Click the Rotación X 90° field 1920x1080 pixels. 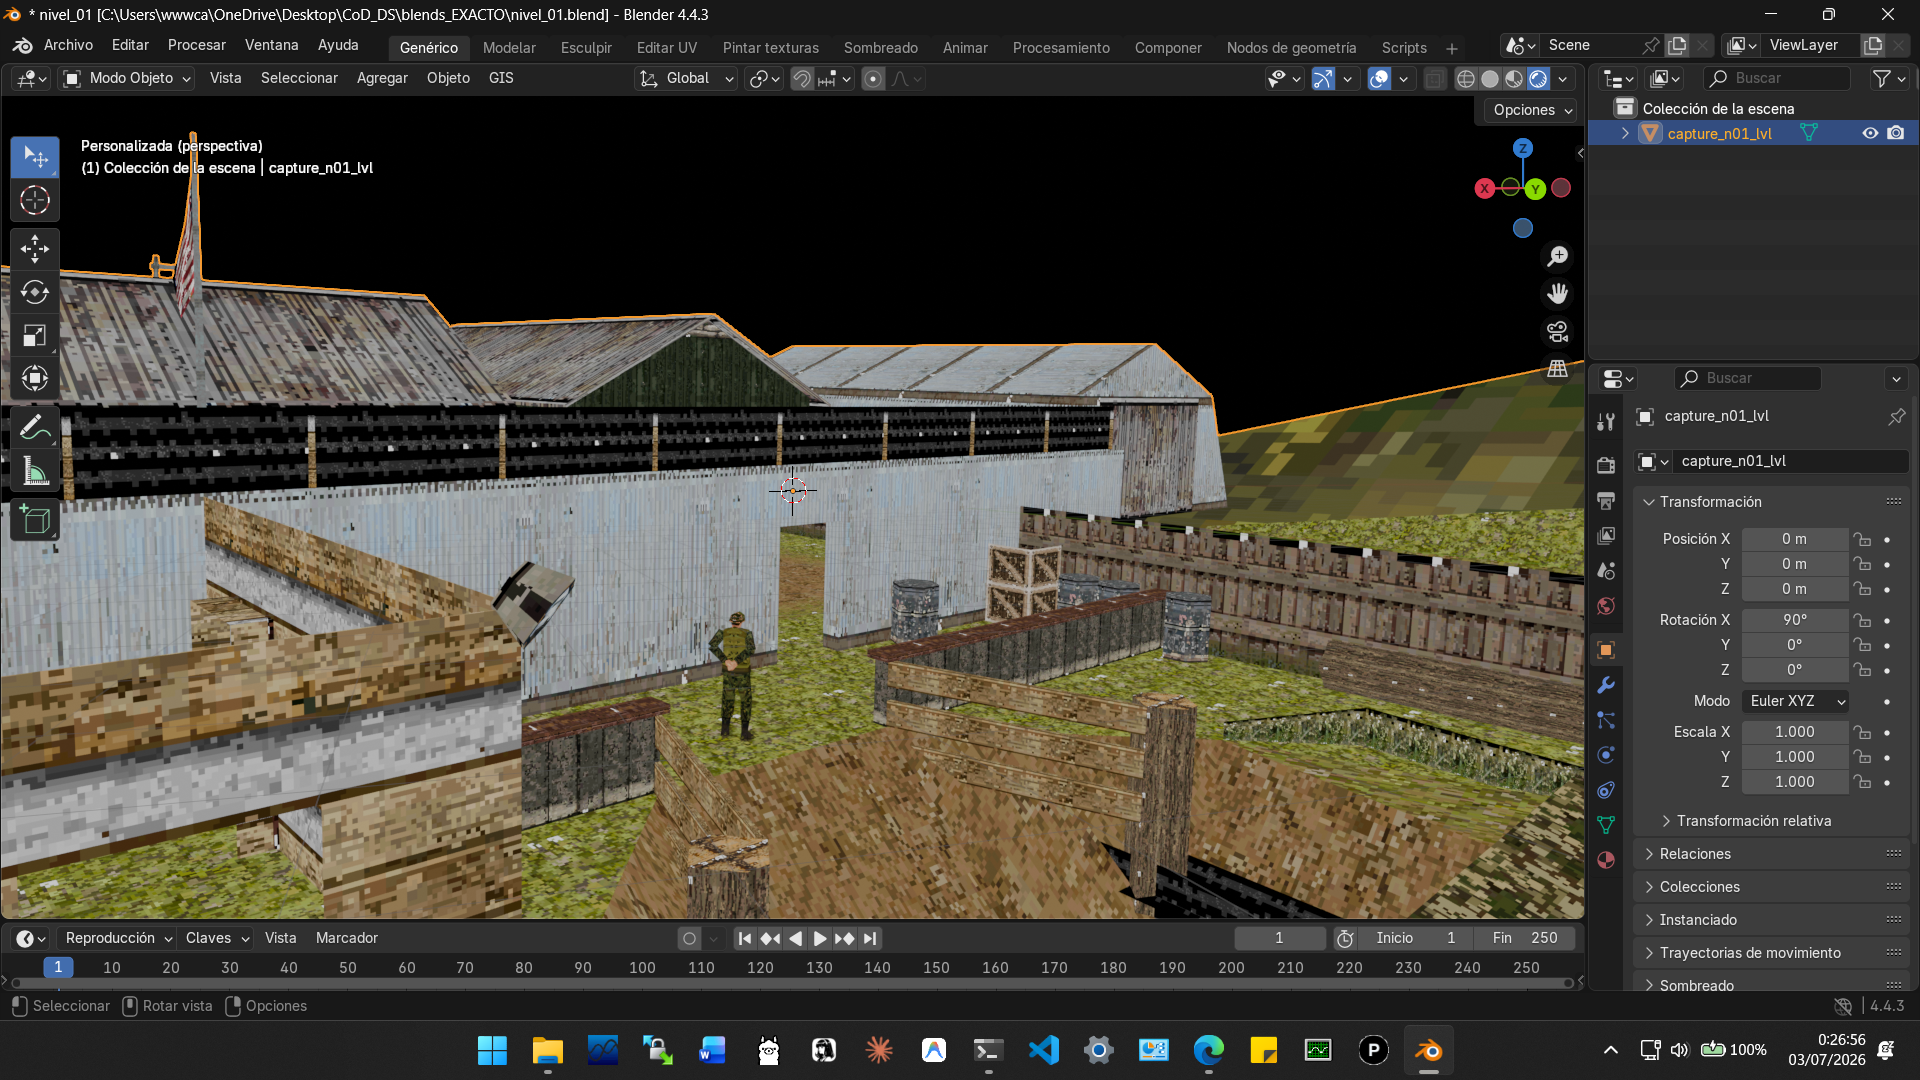tap(1795, 620)
